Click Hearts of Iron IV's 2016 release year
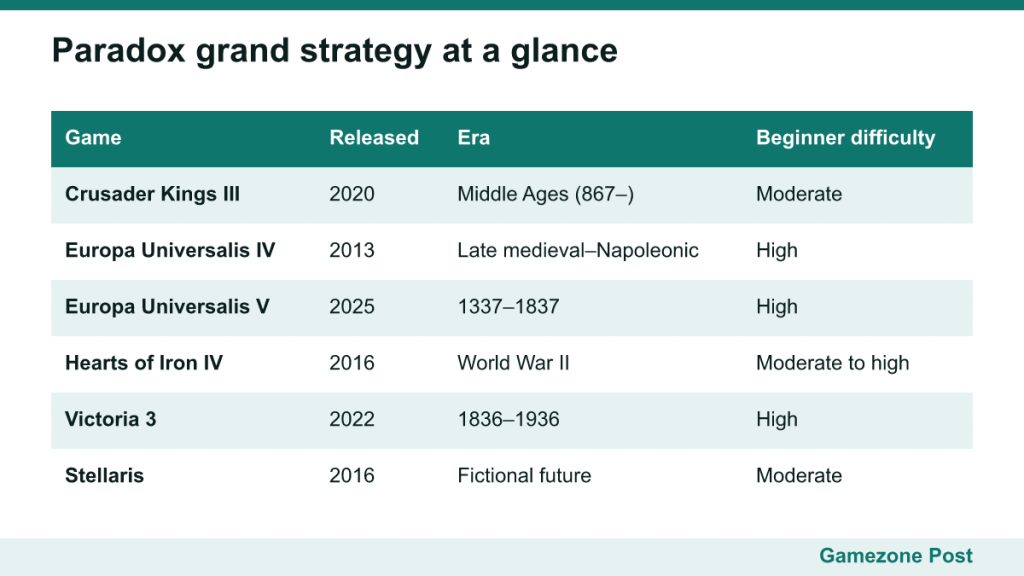1024x576 pixels. pos(352,362)
